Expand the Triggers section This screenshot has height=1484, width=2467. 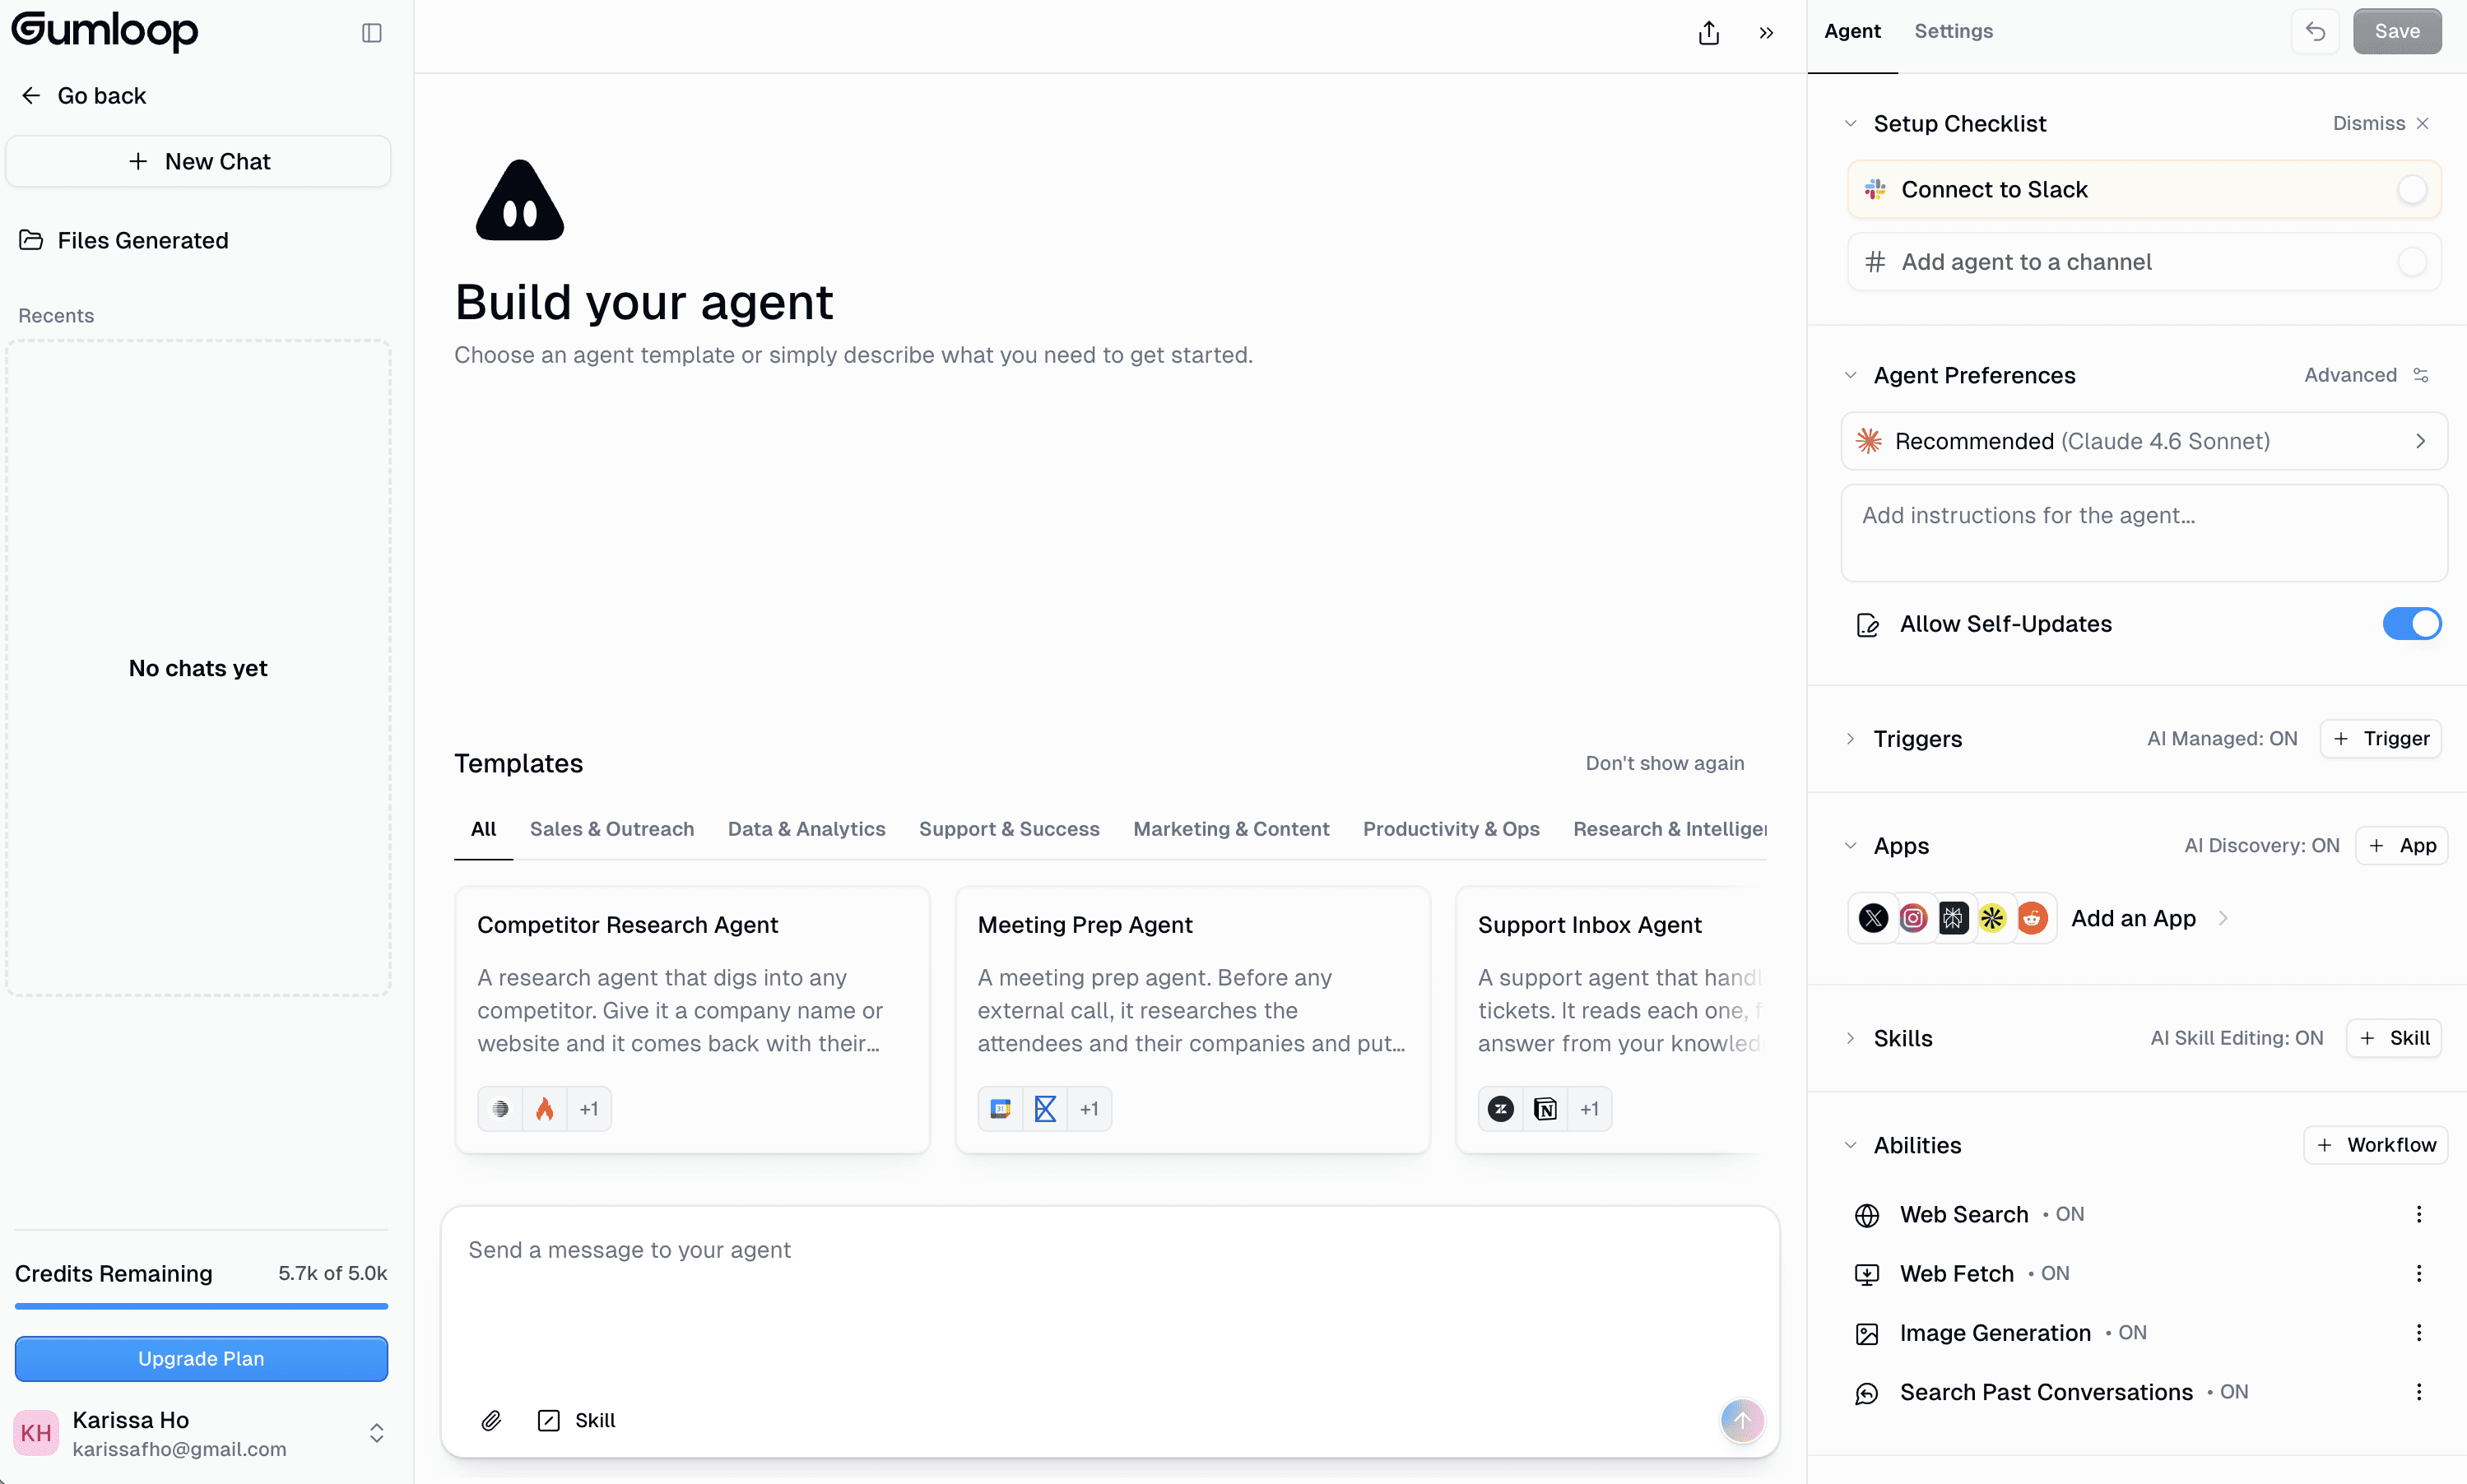pos(1850,739)
